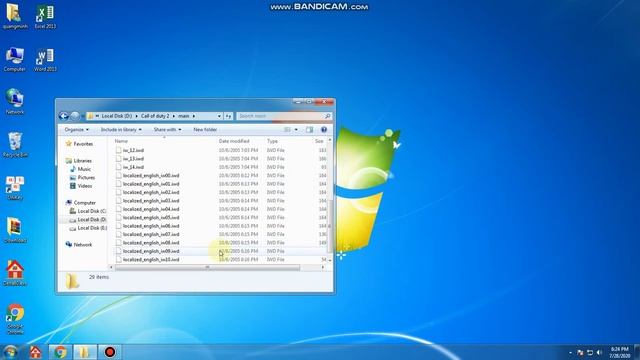Click the Bandicam record icon in taskbar
This screenshot has width=640, height=360.
point(109,352)
